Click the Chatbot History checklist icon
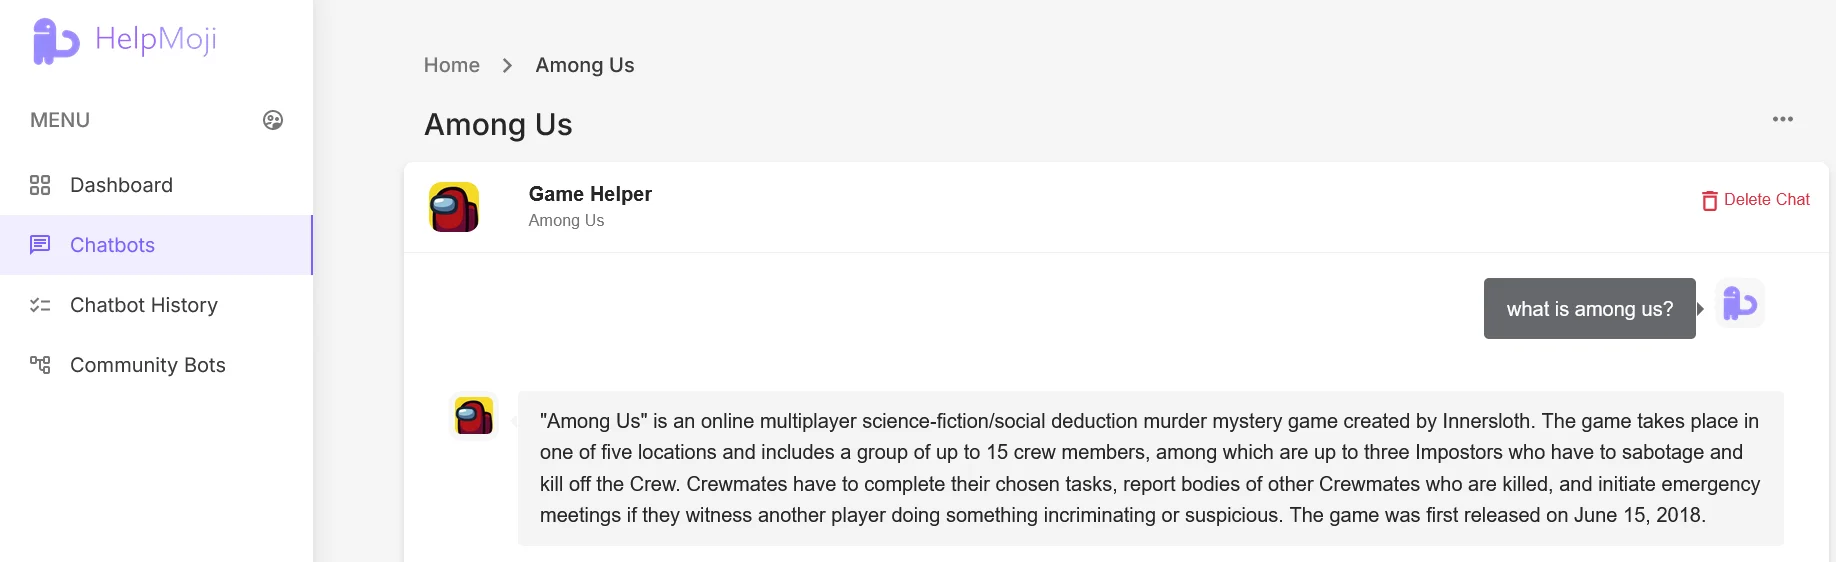 coord(40,305)
